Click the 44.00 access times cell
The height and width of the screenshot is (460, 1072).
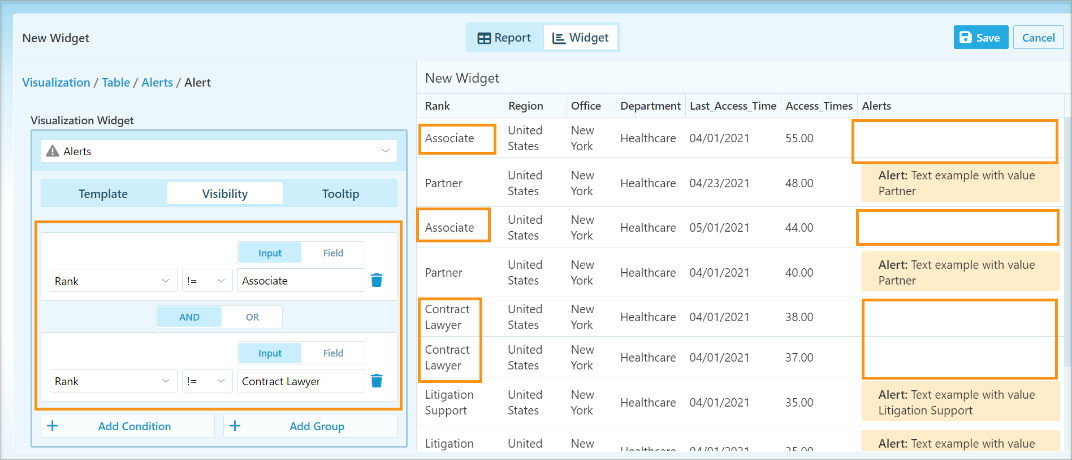coord(799,228)
